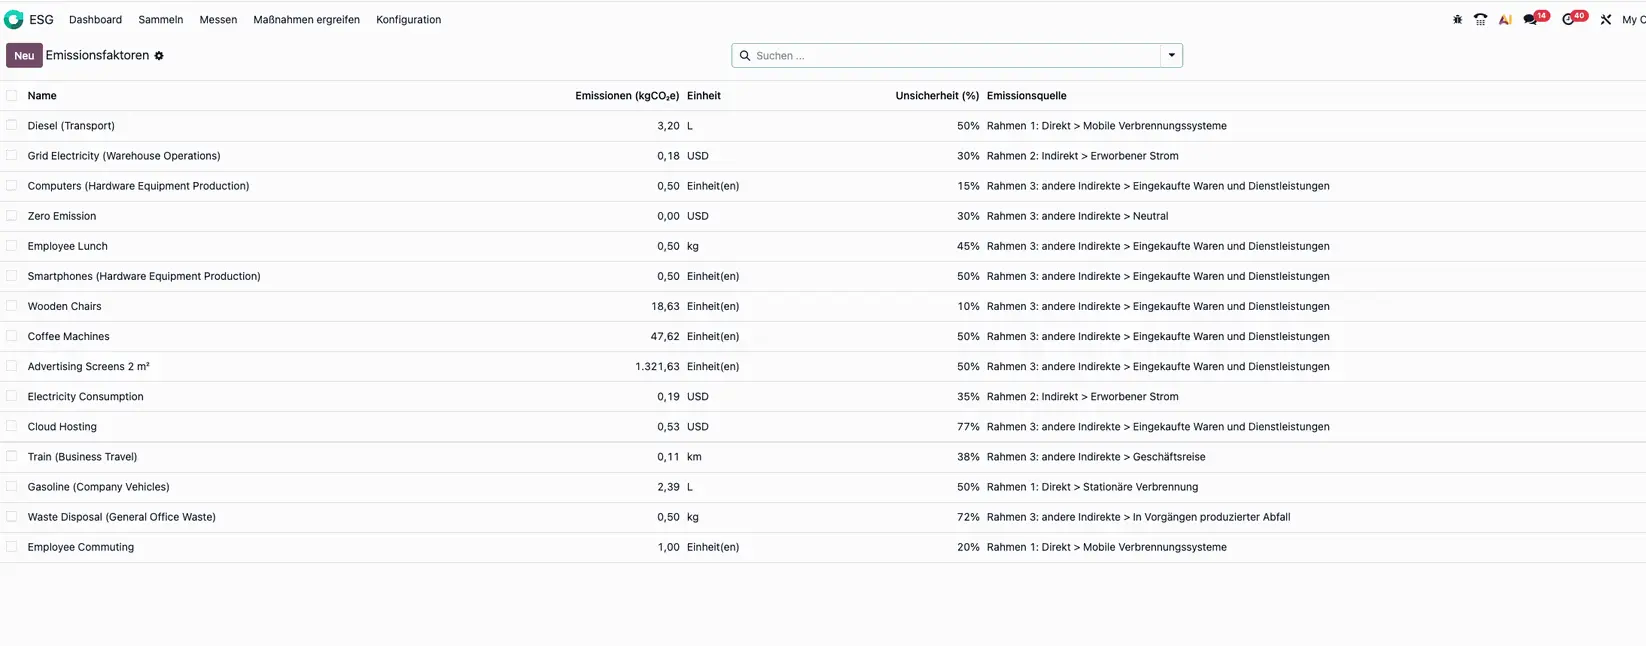Viewport: 1646px width, 646px height.
Task: Expand the search filter dropdown arrow
Action: (1171, 56)
